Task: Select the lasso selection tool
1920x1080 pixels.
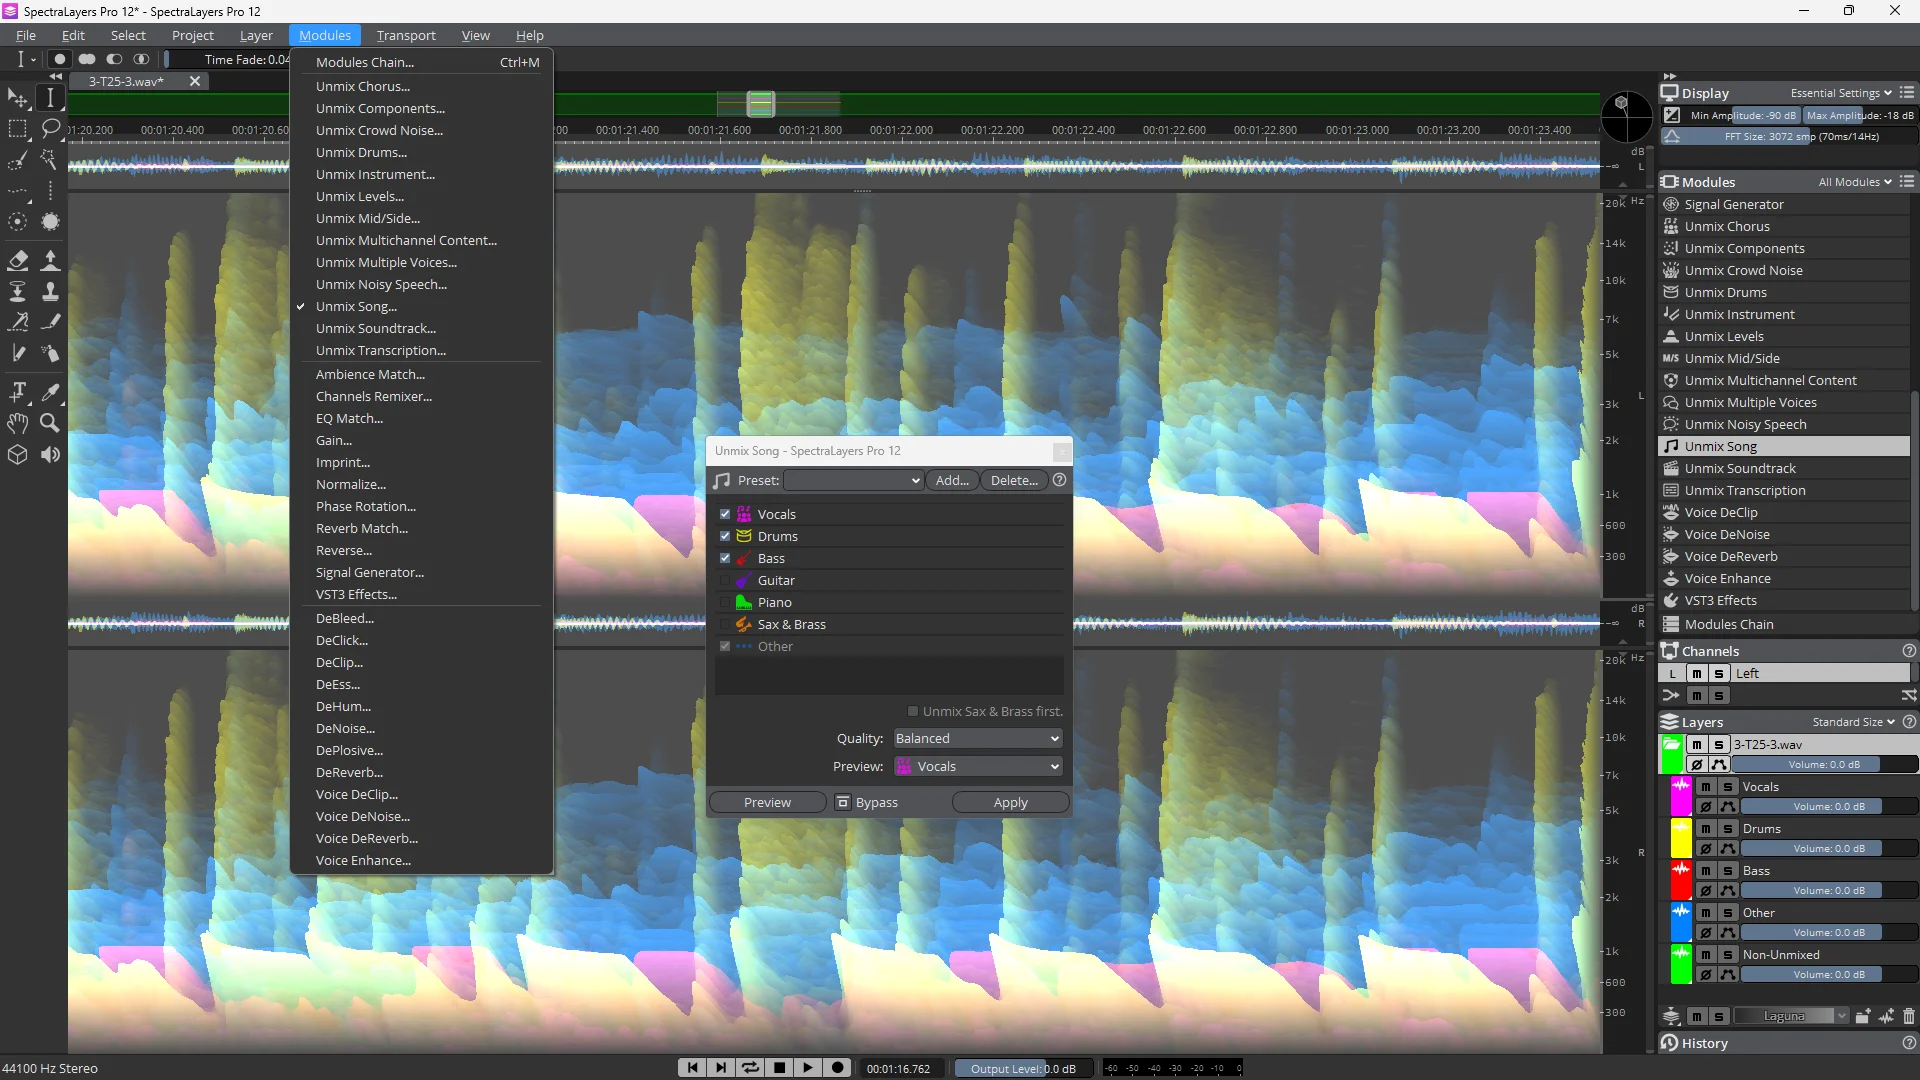Action: tap(50, 128)
